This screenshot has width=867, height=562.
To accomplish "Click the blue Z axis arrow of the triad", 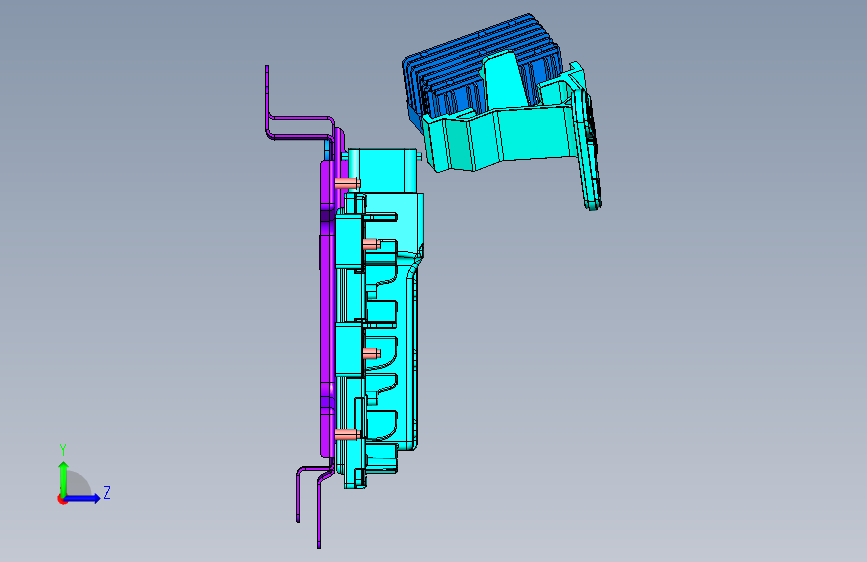I will [83, 498].
